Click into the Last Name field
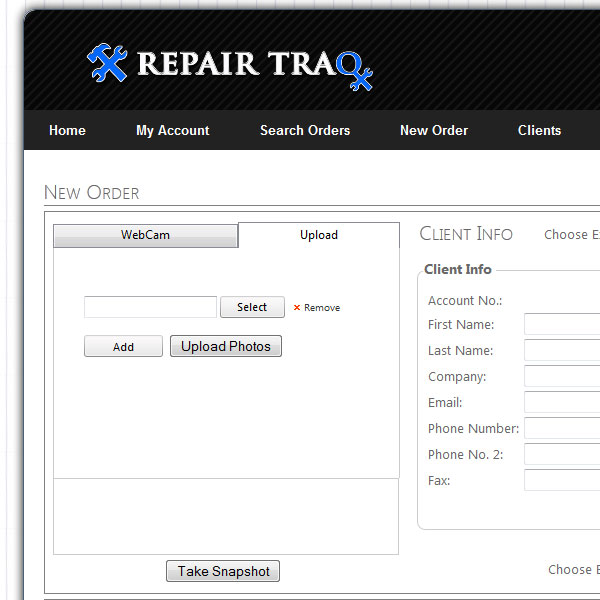Screen dimensions: 600x600 point(562,350)
